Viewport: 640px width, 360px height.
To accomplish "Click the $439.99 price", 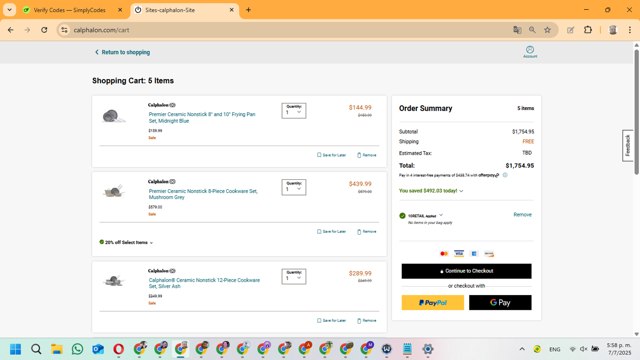I will [x=360, y=184].
